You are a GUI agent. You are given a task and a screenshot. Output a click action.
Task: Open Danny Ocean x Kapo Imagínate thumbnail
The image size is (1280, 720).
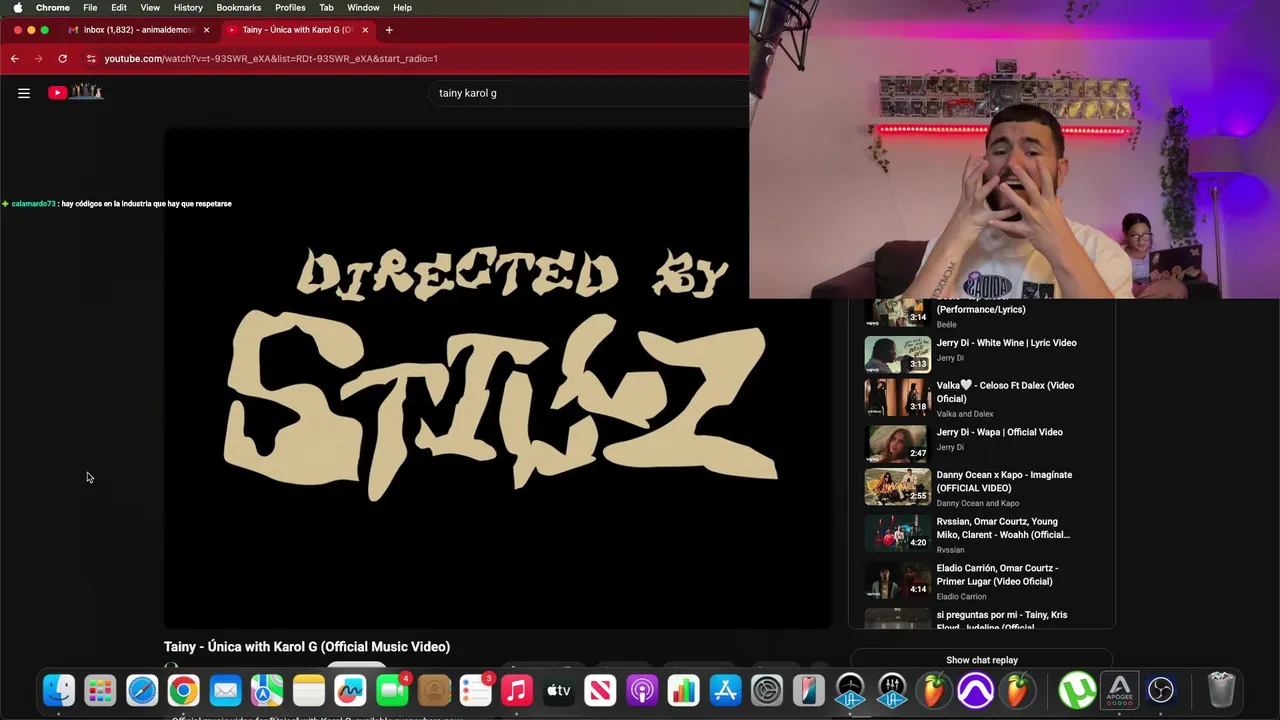(x=897, y=486)
